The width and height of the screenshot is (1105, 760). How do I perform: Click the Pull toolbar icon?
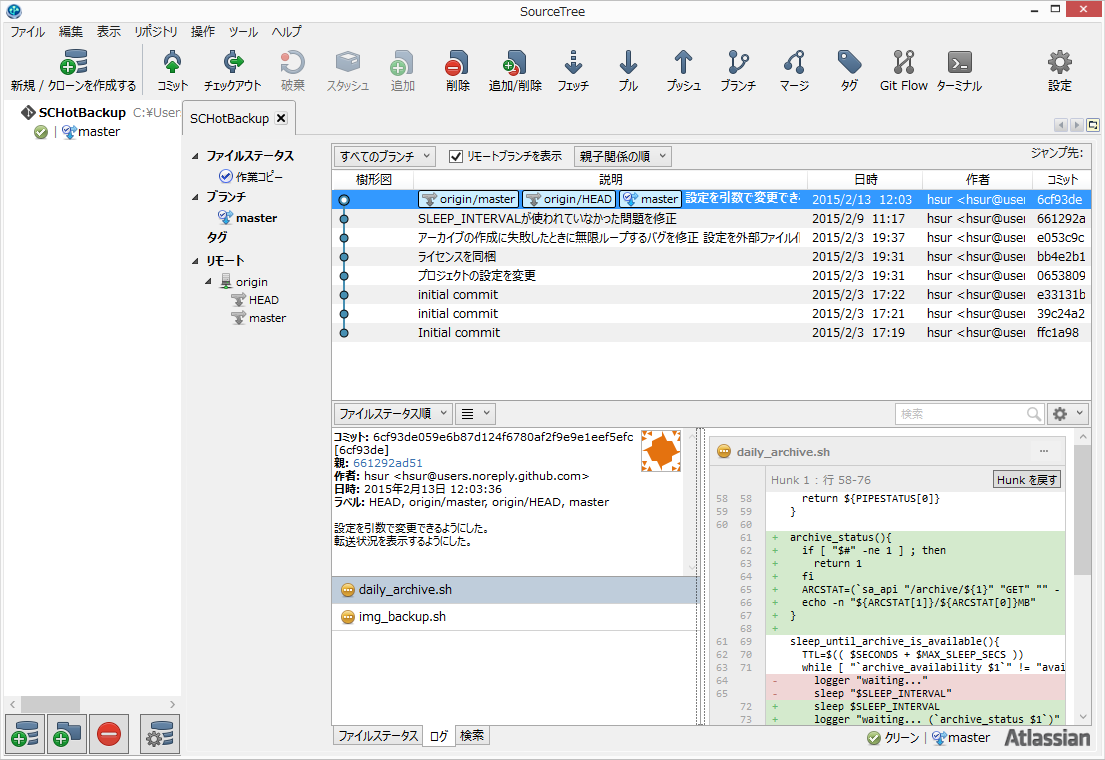coord(628,70)
